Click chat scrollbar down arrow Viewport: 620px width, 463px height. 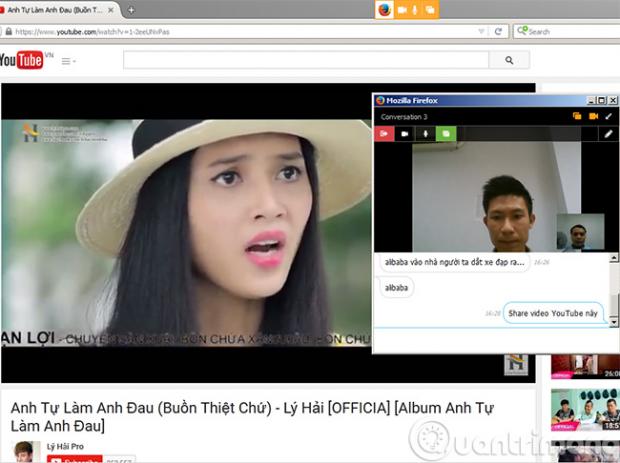614,322
